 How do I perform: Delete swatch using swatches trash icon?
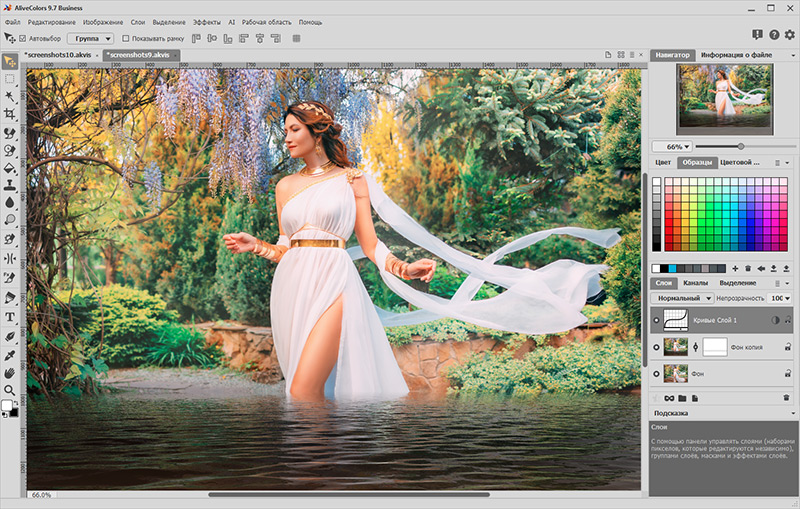[x=748, y=268]
